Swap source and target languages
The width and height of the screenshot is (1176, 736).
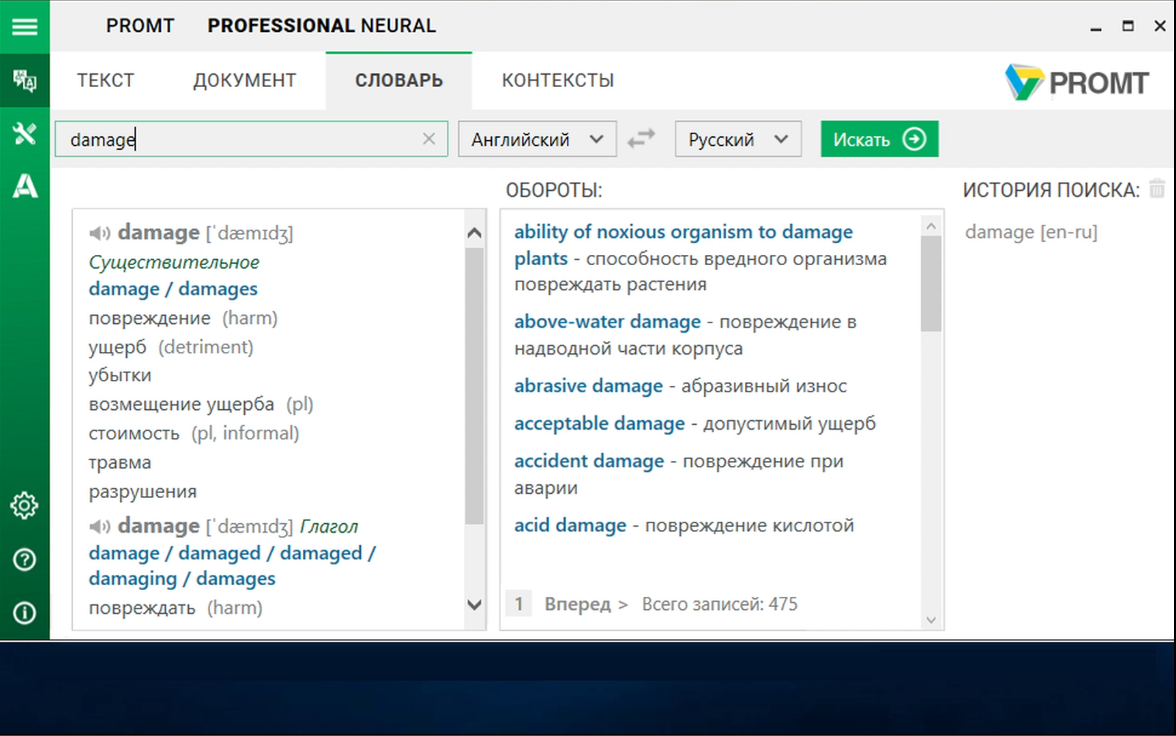click(x=641, y=139)
